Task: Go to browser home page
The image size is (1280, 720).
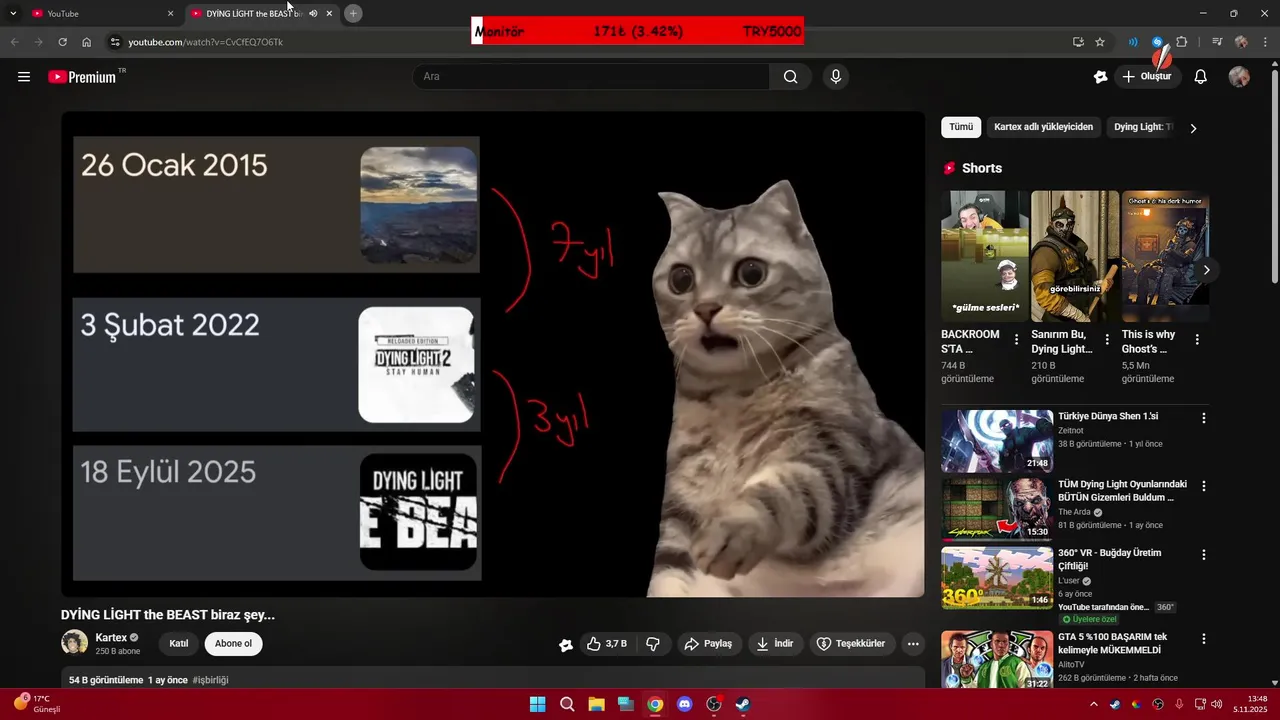Action: pyautogui.click(x=87, y=42)
